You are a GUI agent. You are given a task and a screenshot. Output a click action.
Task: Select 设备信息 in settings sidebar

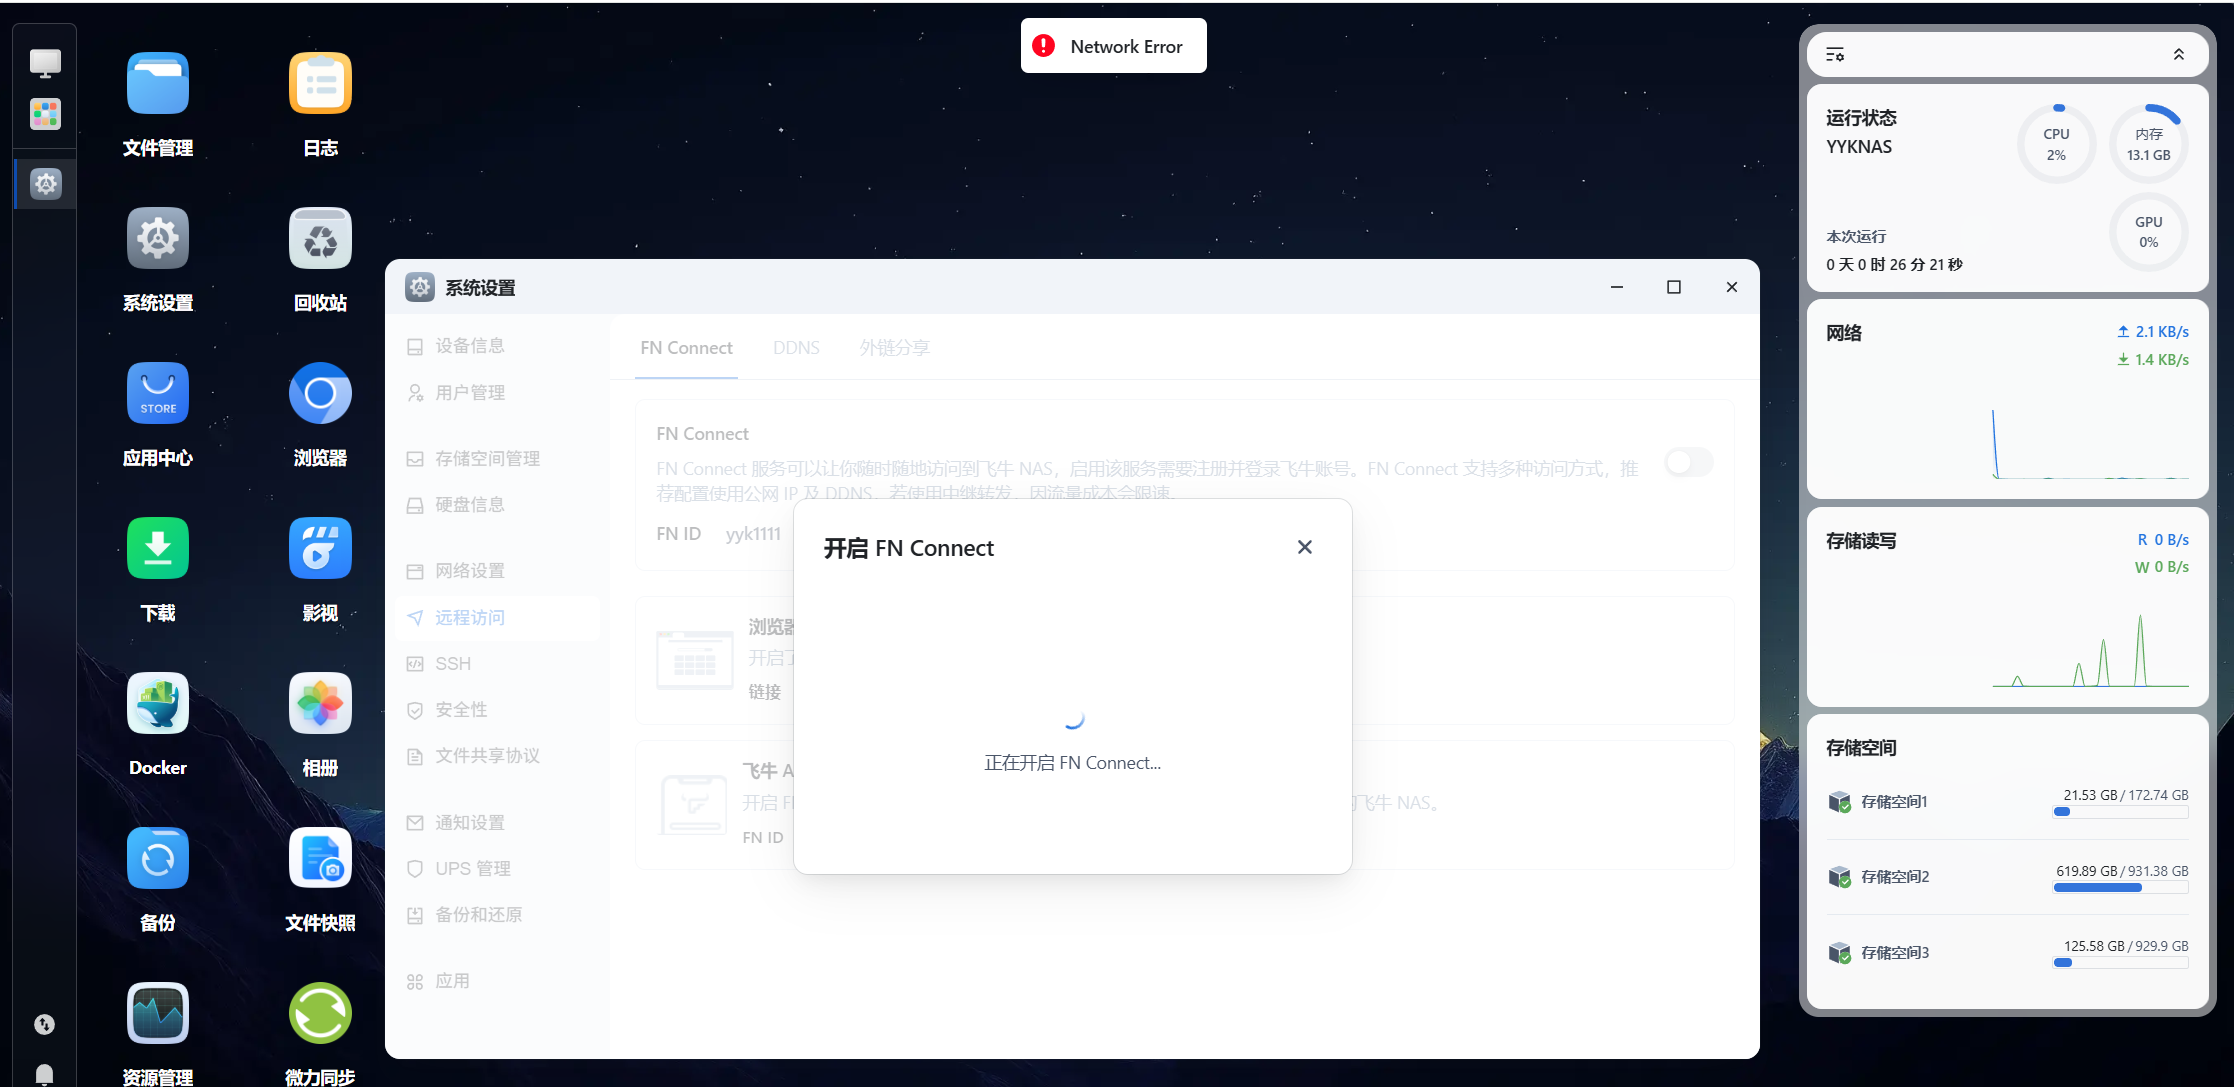pos(498,346)
